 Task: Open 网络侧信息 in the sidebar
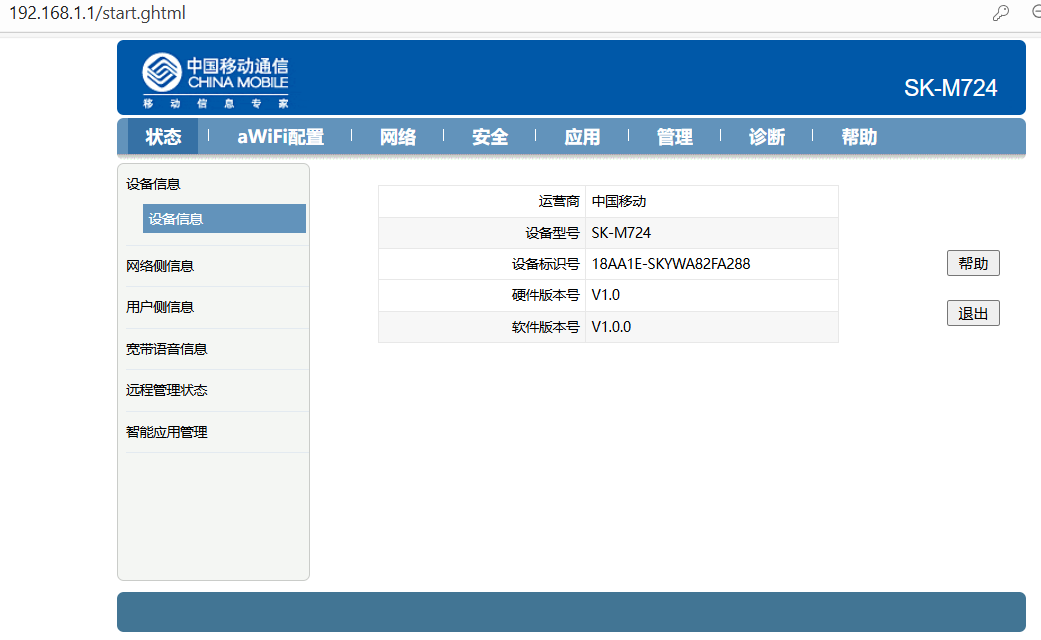160,266
